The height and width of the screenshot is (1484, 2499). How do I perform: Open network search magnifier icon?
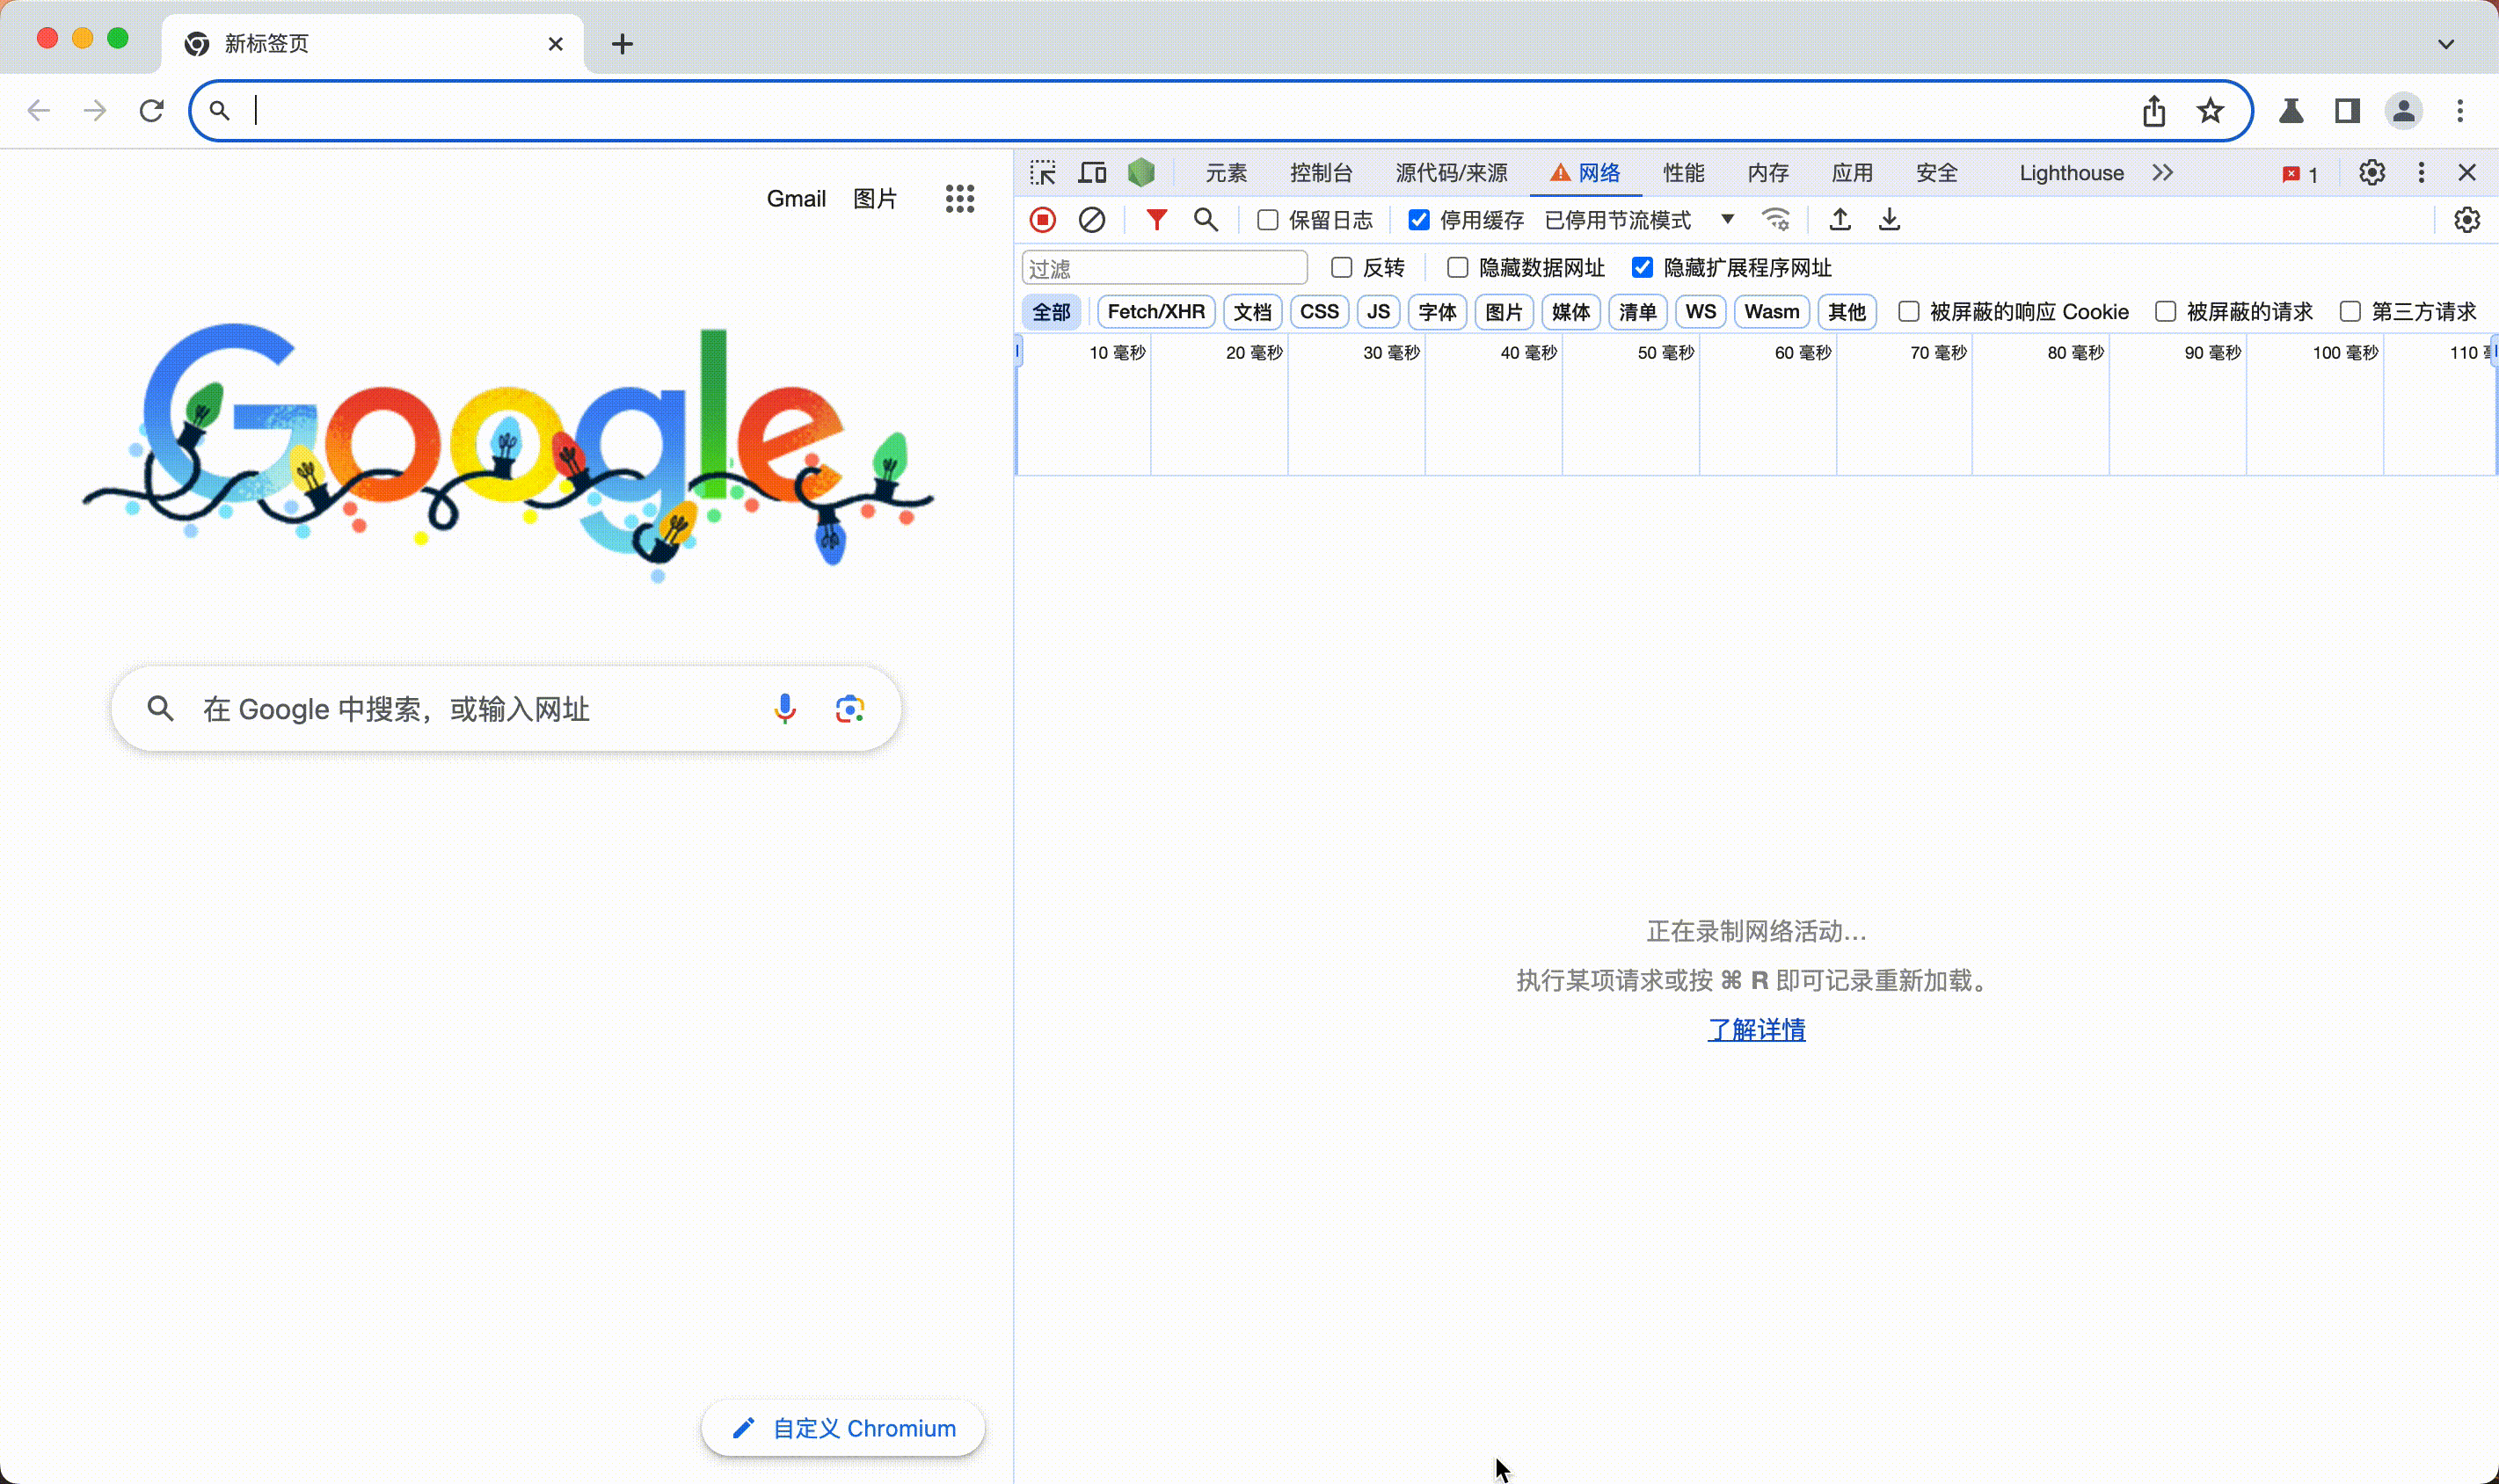click(1206, 220)
